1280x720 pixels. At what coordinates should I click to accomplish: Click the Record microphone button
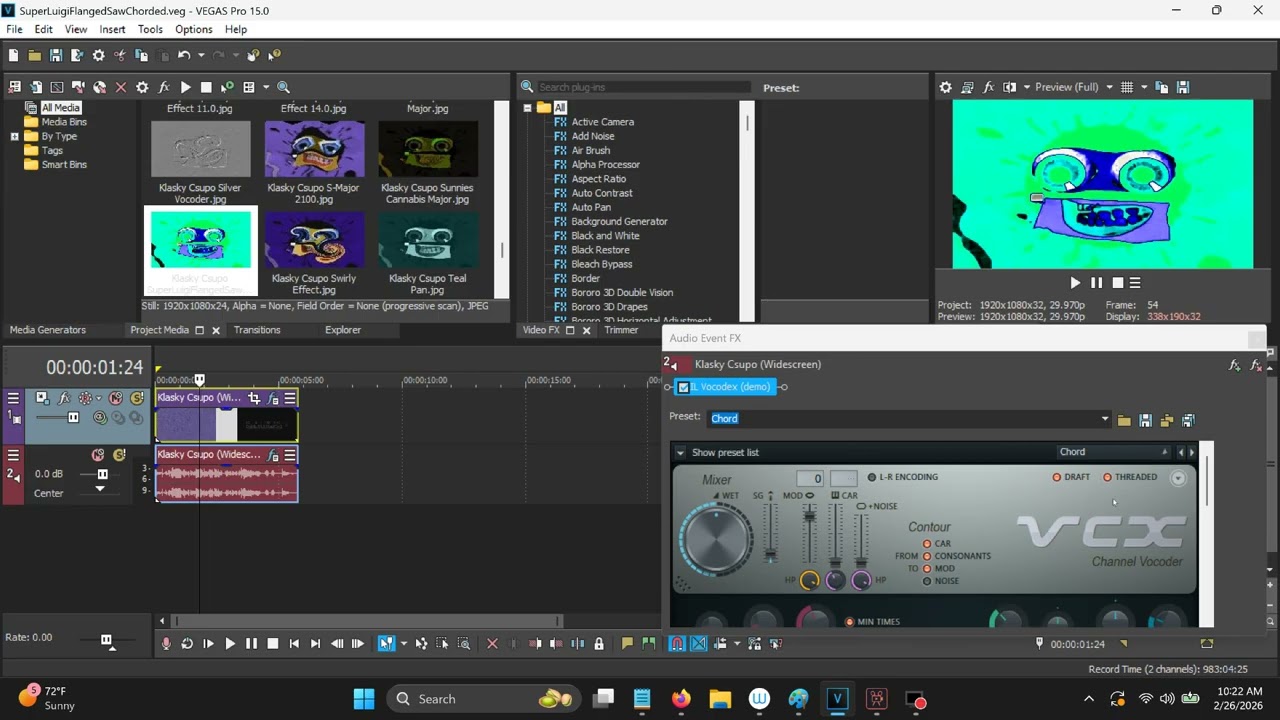166,644
